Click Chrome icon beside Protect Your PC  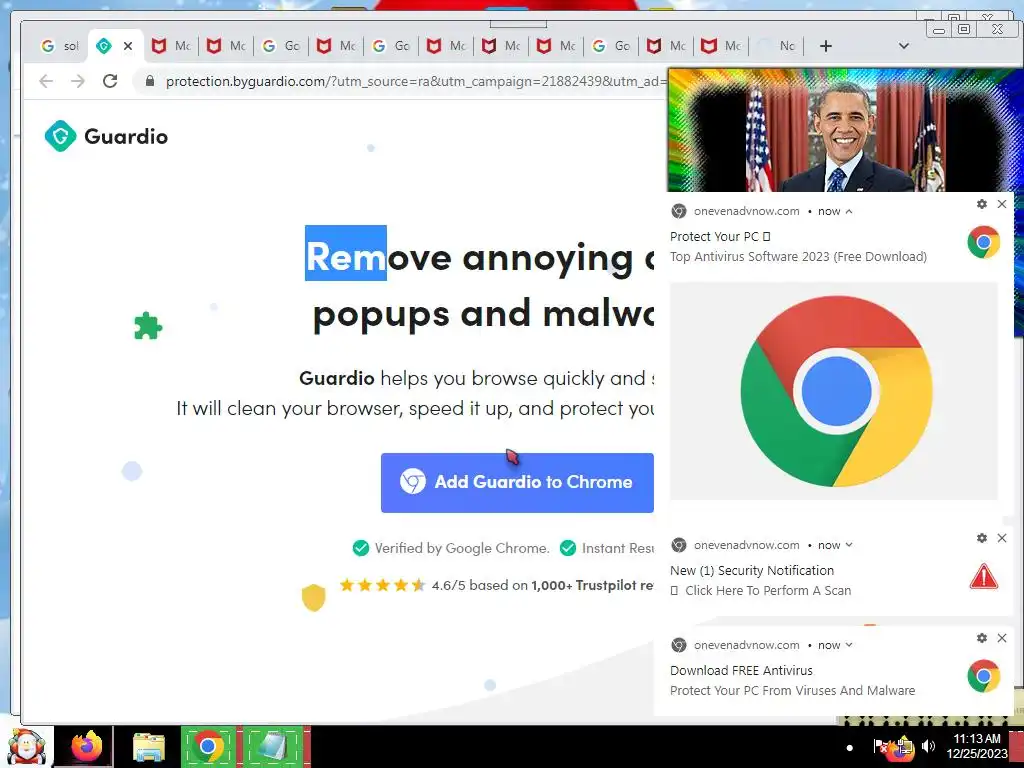(x=984, y=242)
